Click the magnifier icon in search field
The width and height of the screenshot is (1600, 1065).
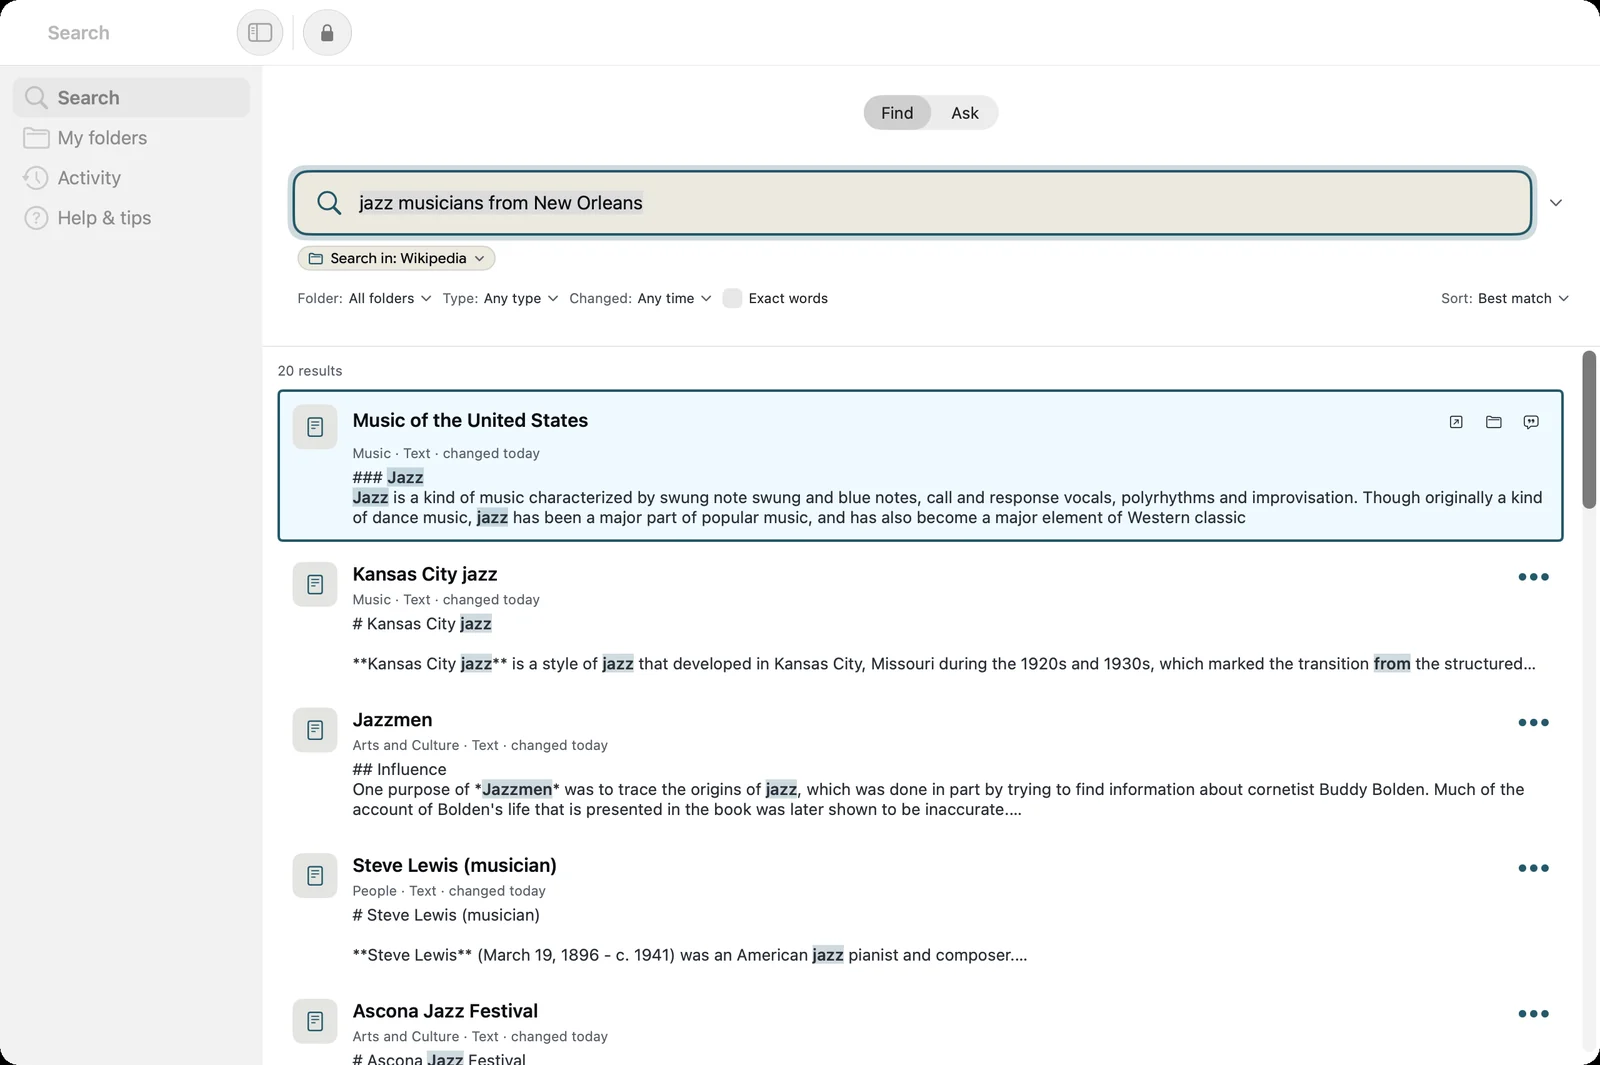click(x=329, y=203)
